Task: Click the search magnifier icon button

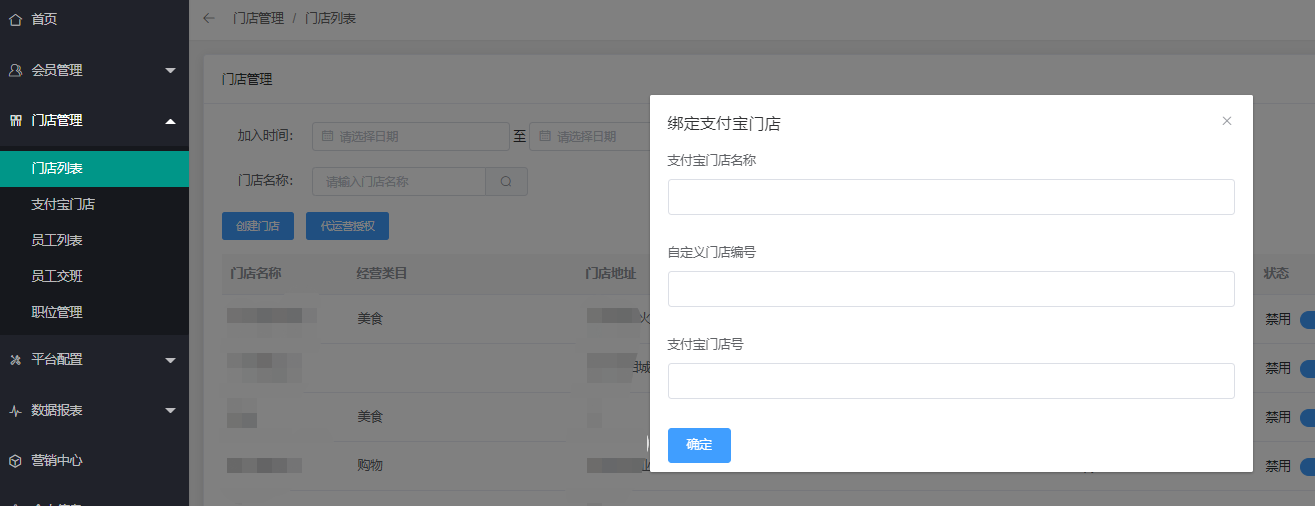Action: tap(506, 182)
